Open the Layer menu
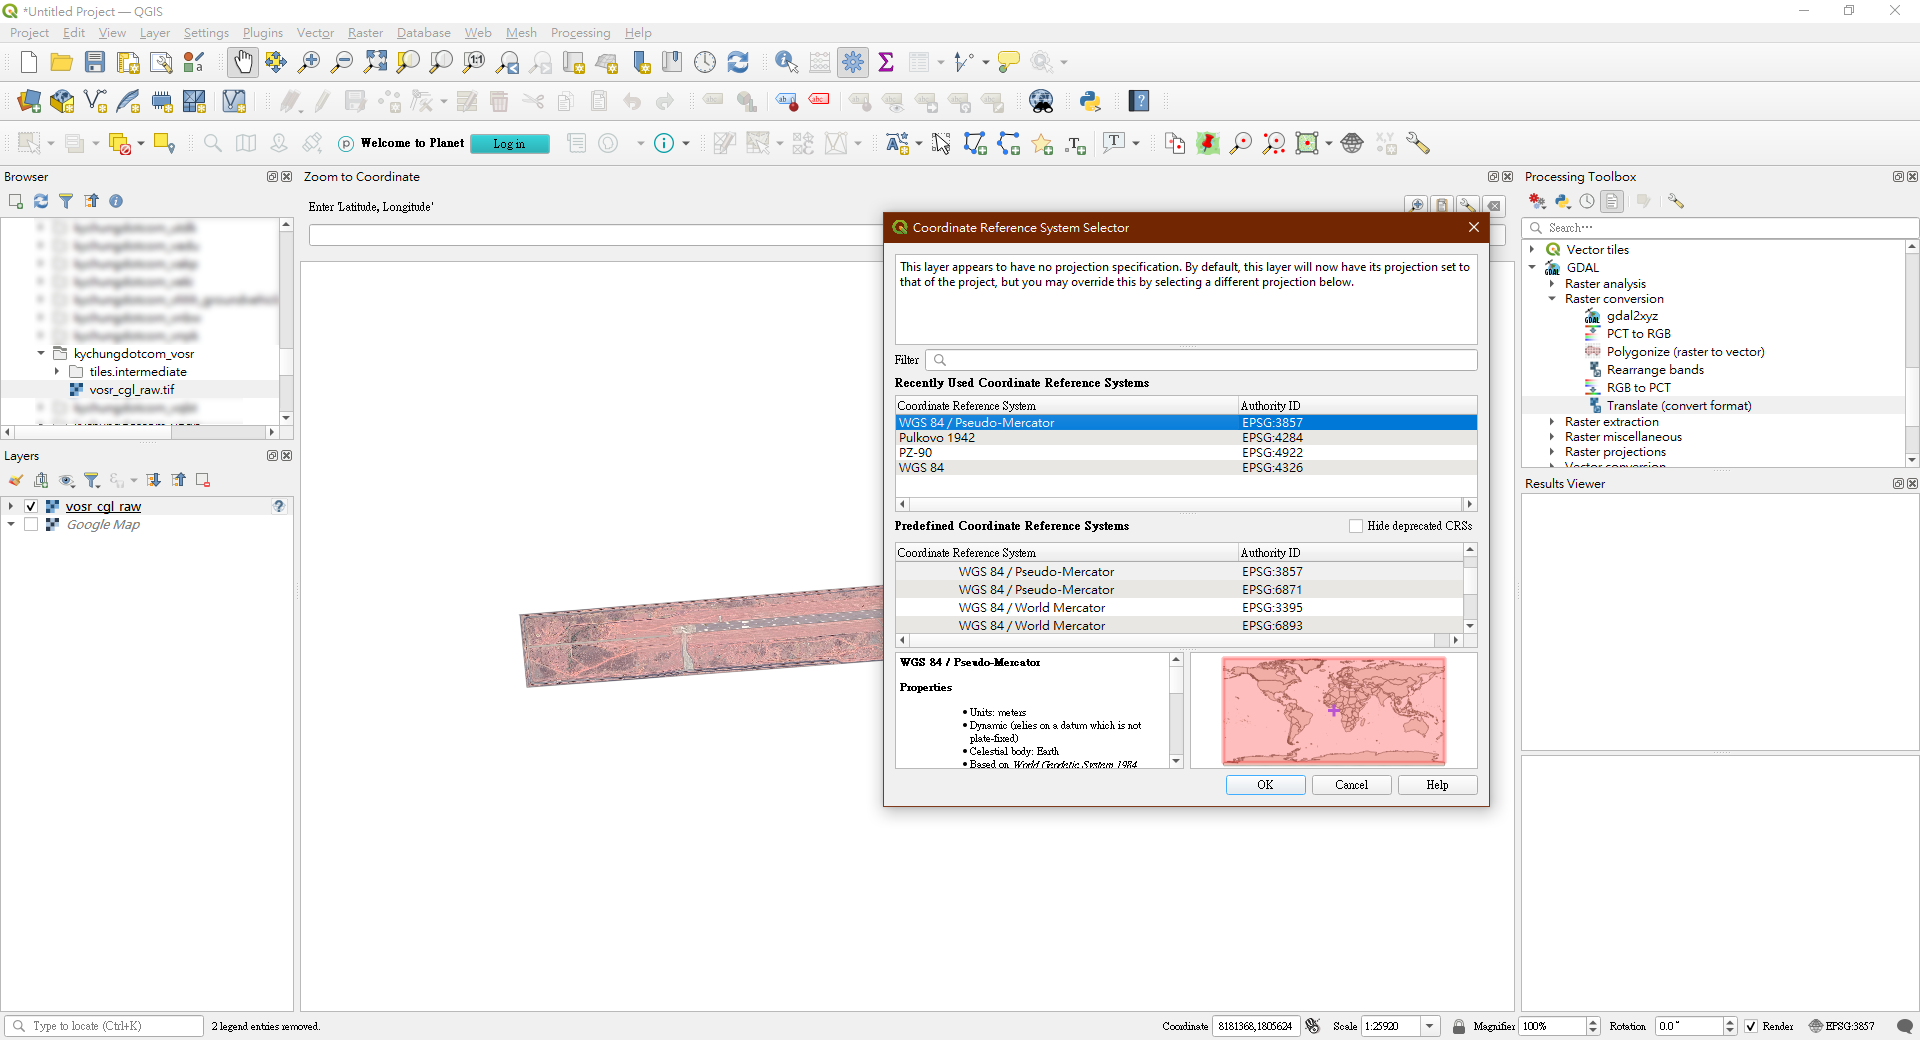 point(154,33)
